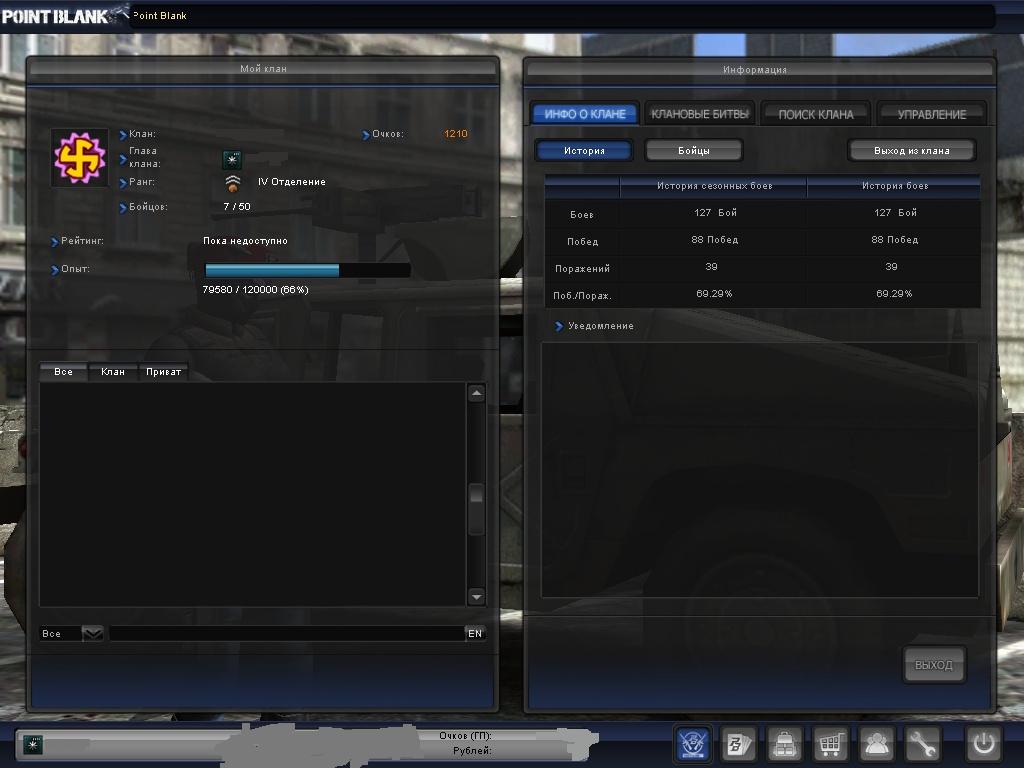The height and width of the screenshot is (768, 1024).
Task: Switch to the История view
Action: click(584, 151)
